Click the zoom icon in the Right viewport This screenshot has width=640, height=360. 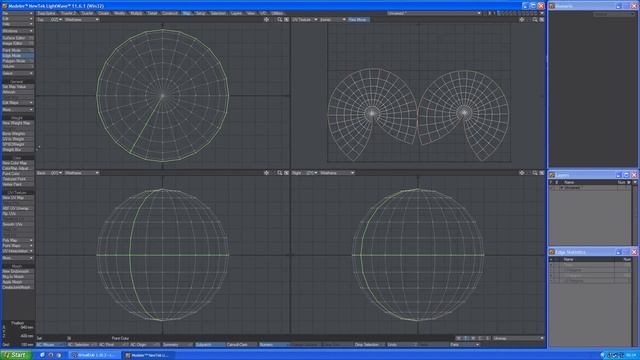(x=535, y=173)
